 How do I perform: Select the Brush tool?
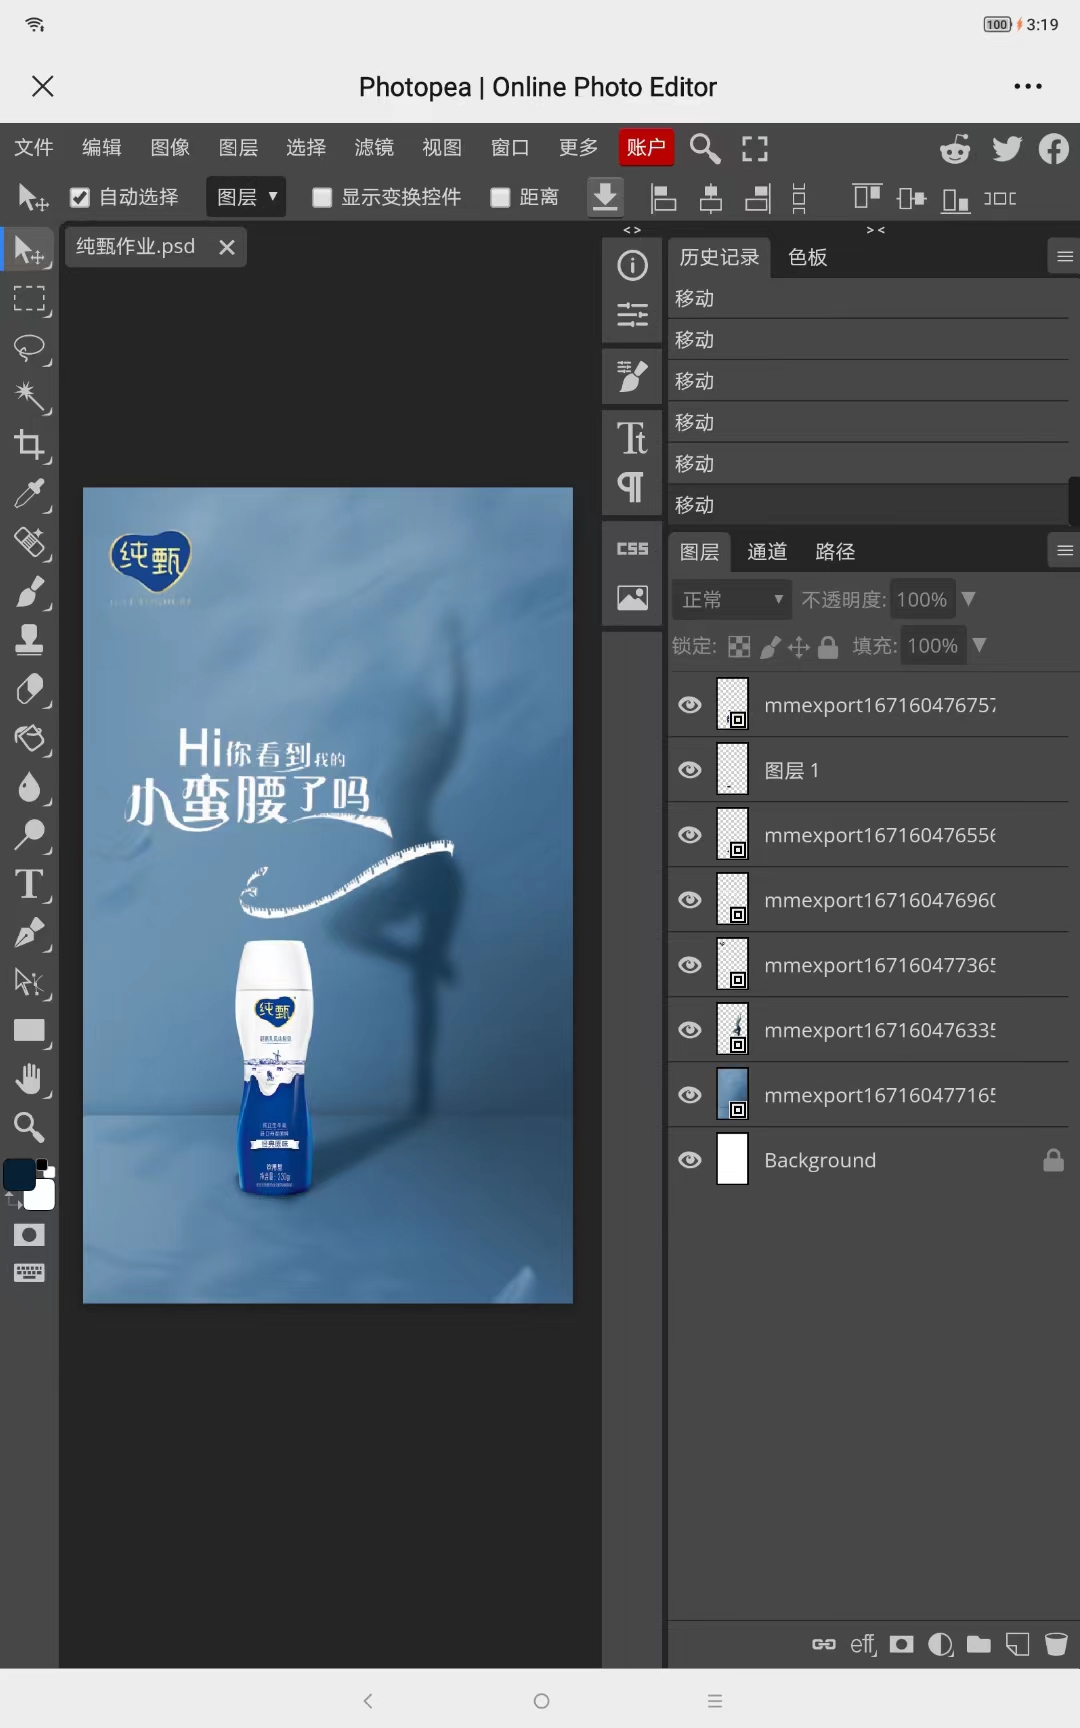click(29, 592)
